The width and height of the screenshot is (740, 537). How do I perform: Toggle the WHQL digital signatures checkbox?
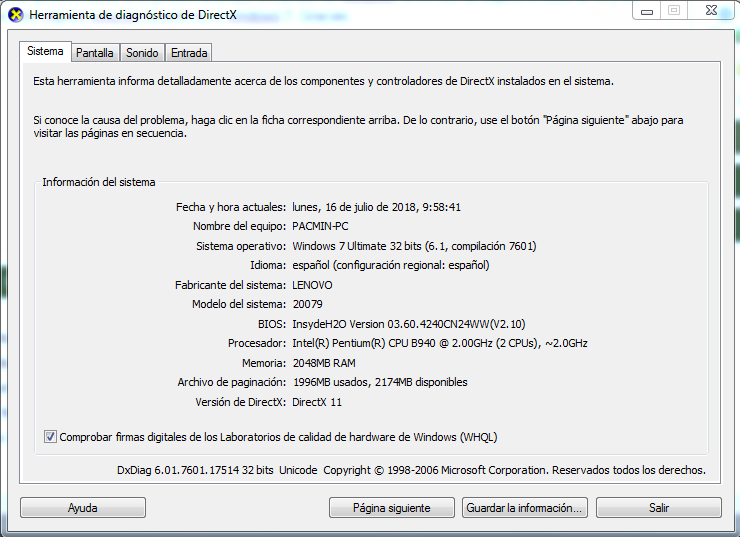pyautogui.click(x=50, y=437)
